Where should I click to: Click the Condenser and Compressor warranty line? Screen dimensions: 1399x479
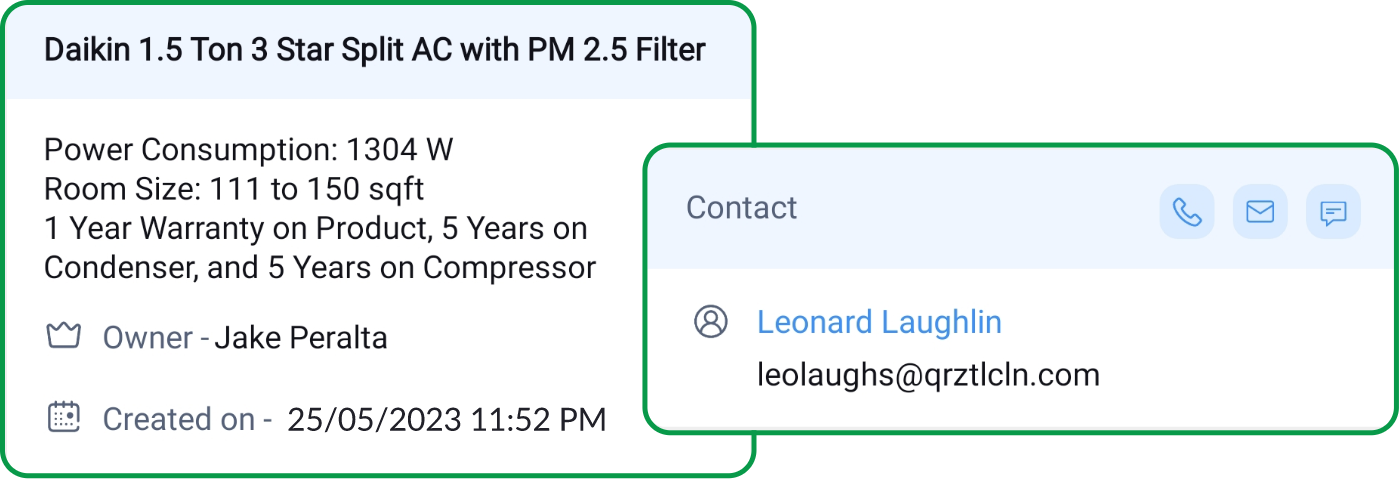pyautogui.click(x=320, y=268)
